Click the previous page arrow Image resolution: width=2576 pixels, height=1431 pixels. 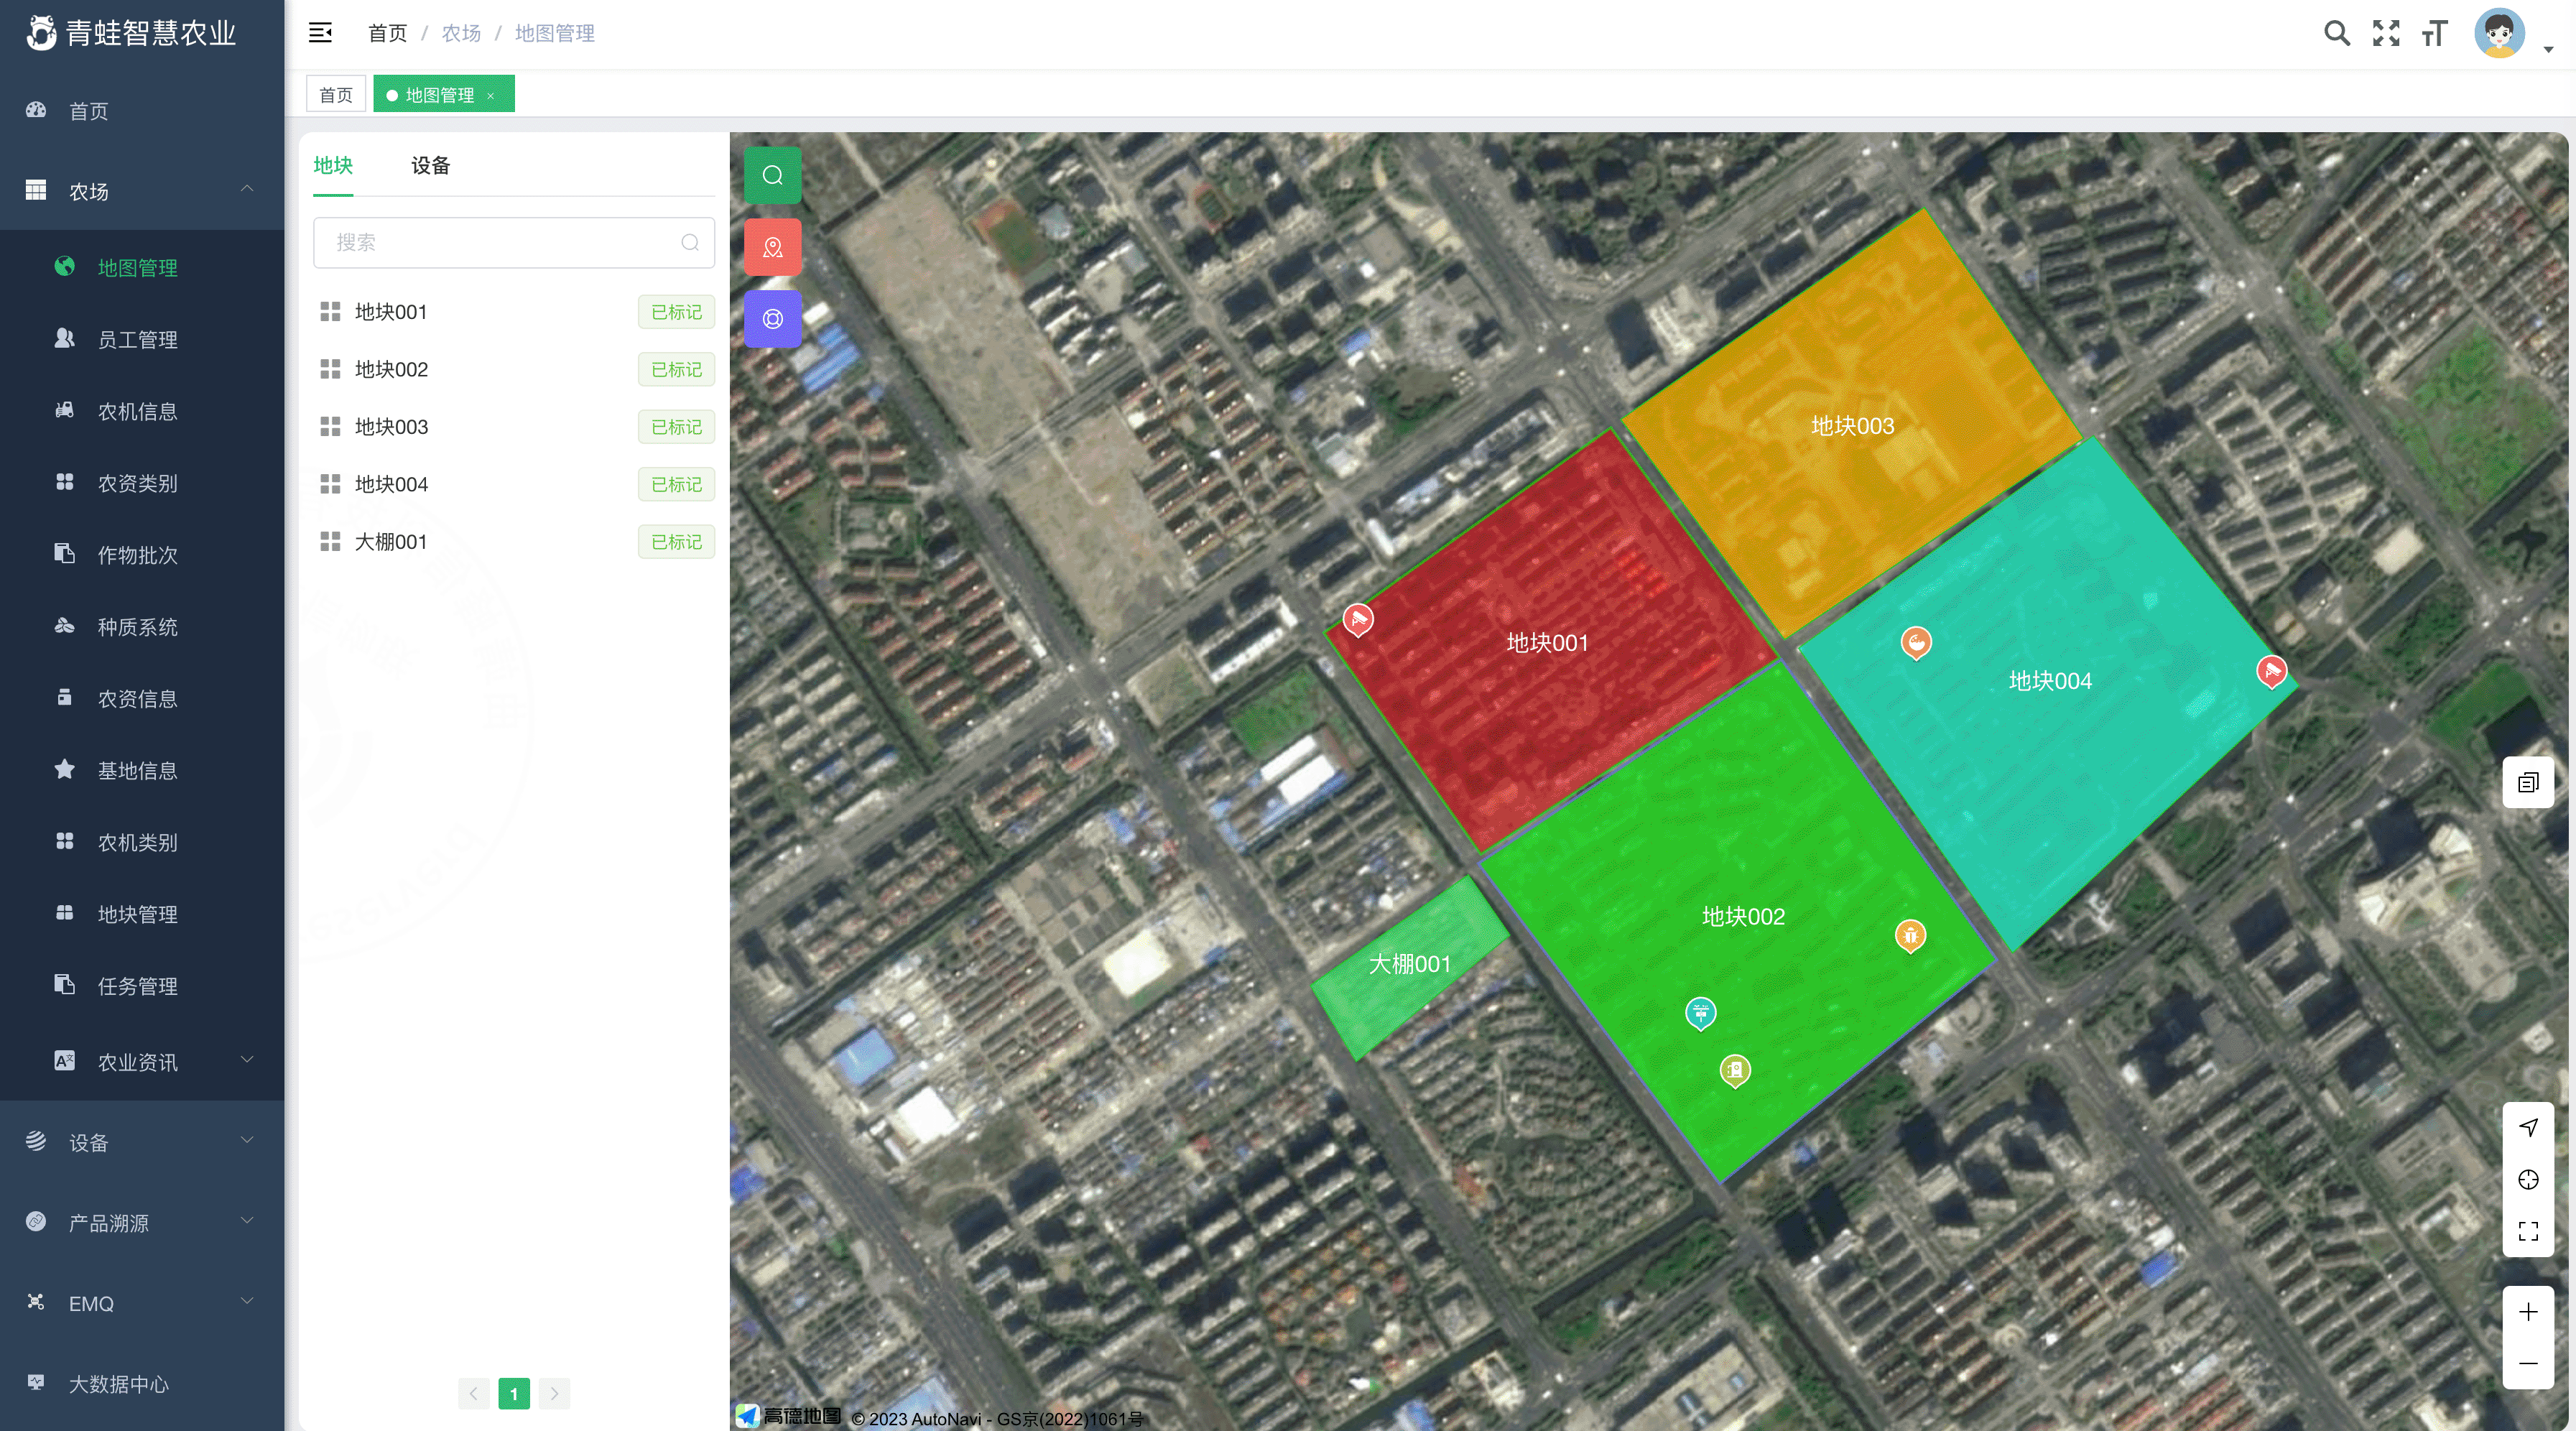tap(474, 1393)
